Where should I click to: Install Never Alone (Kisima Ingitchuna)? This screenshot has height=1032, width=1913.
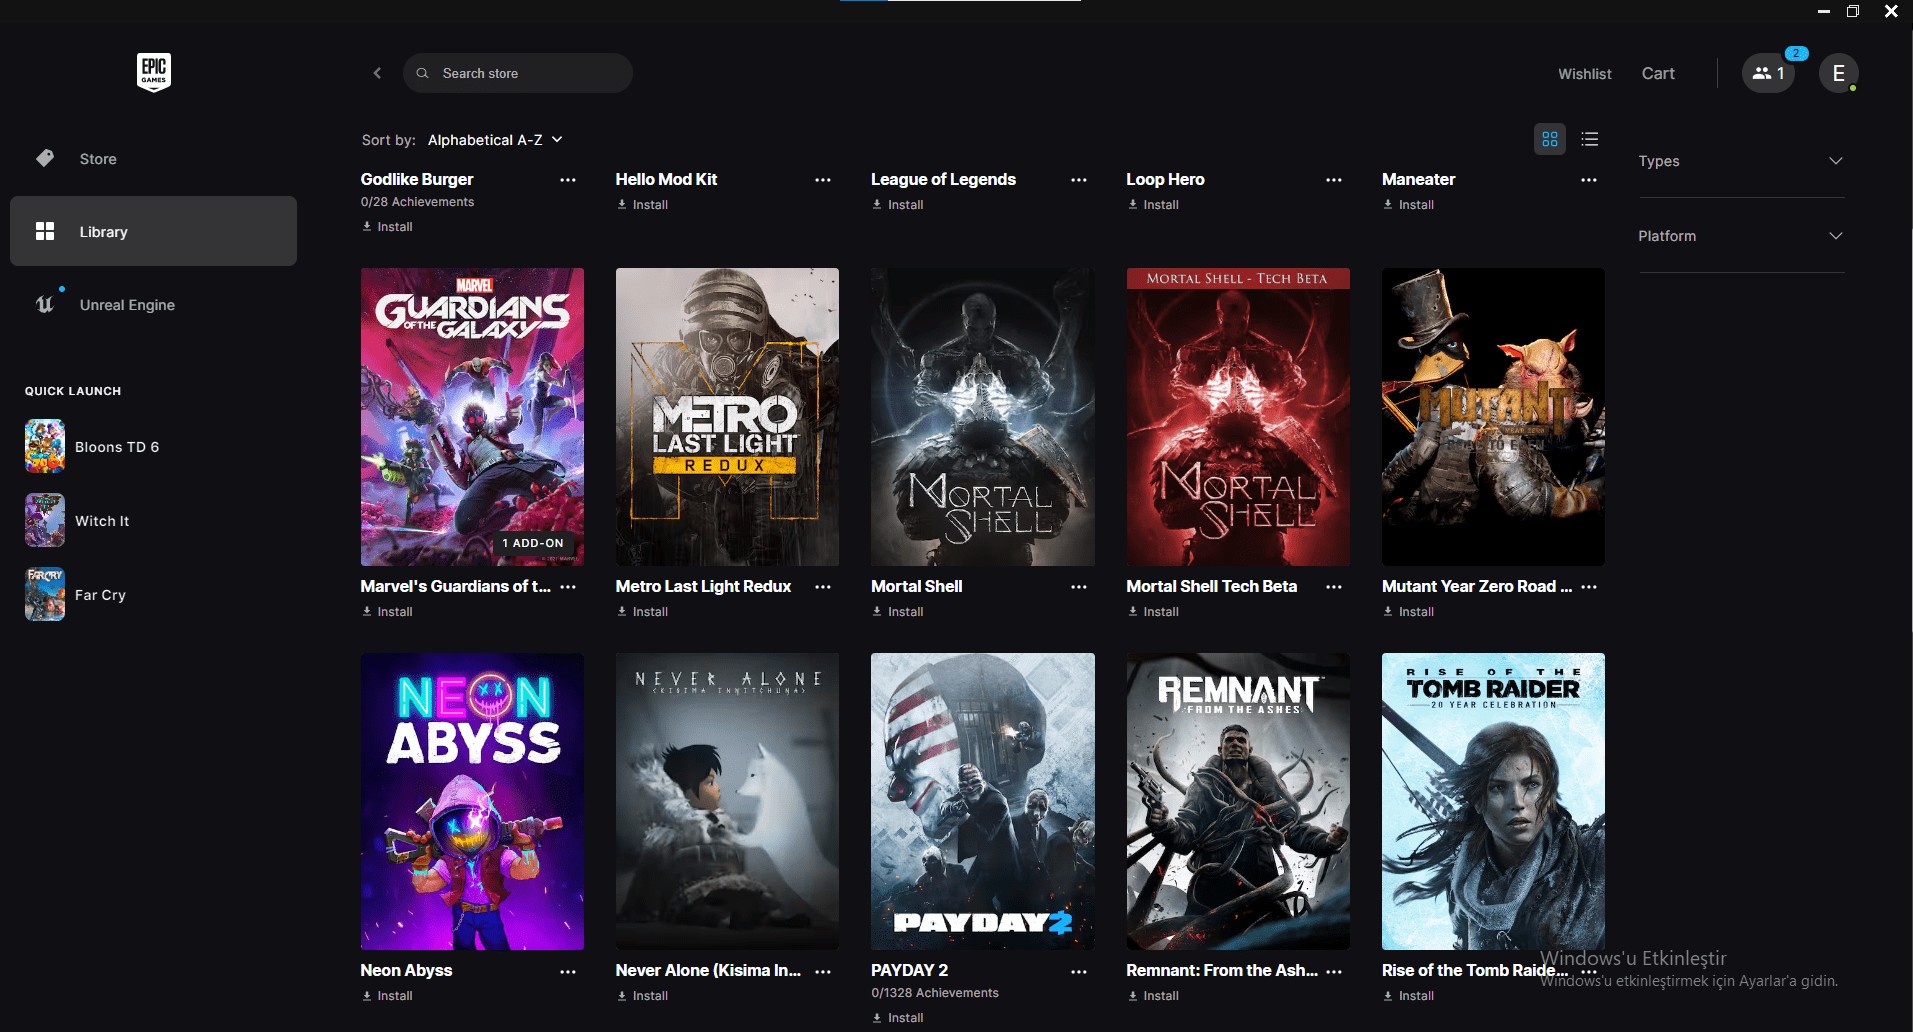click(642, 996)
